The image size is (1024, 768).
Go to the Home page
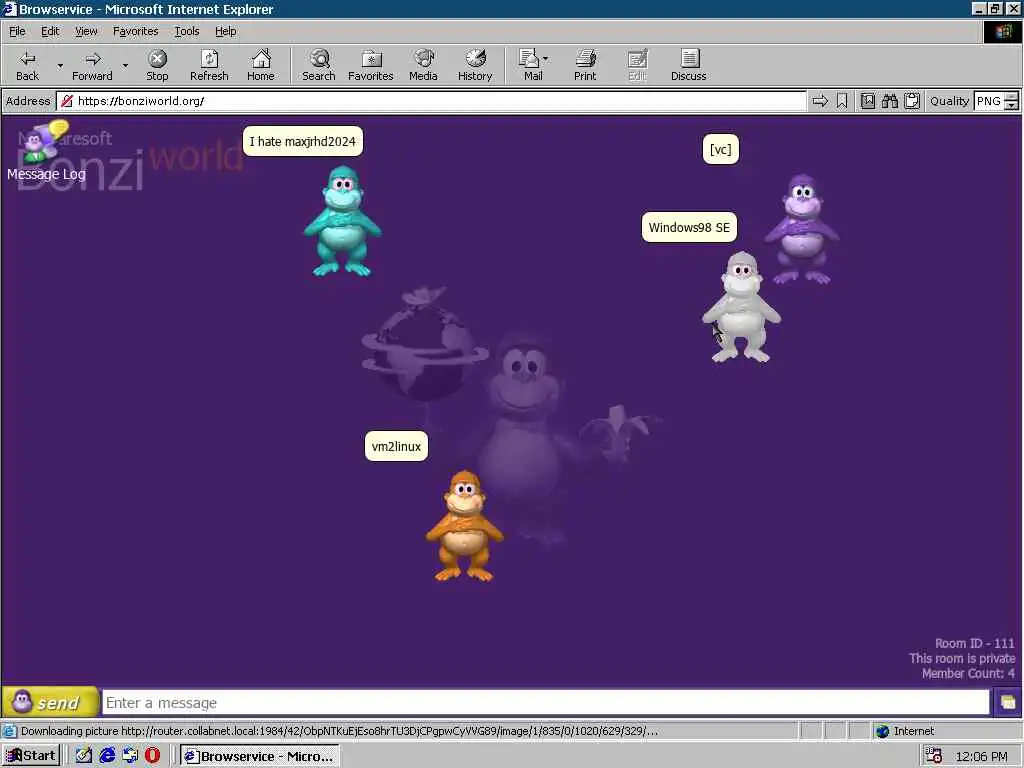coord(261,65)
